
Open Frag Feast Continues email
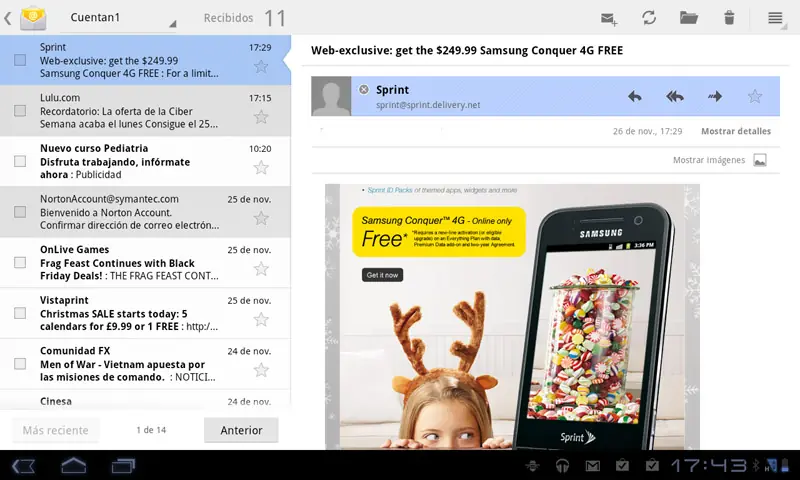pyautogui.click(x=145, y=262)
